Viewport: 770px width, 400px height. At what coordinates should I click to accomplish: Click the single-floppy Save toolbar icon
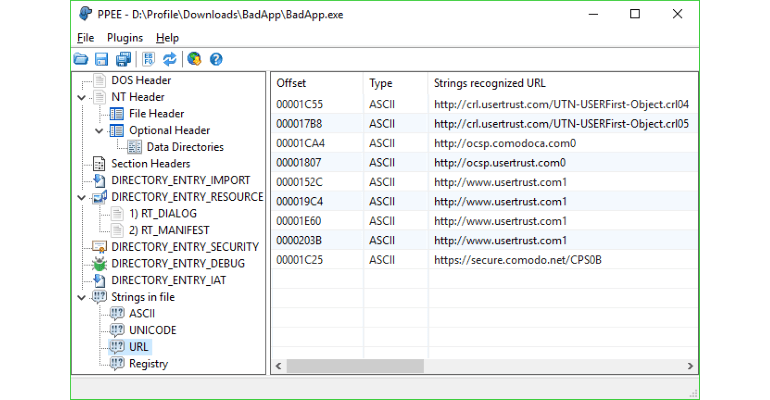(x=101, y=59)
